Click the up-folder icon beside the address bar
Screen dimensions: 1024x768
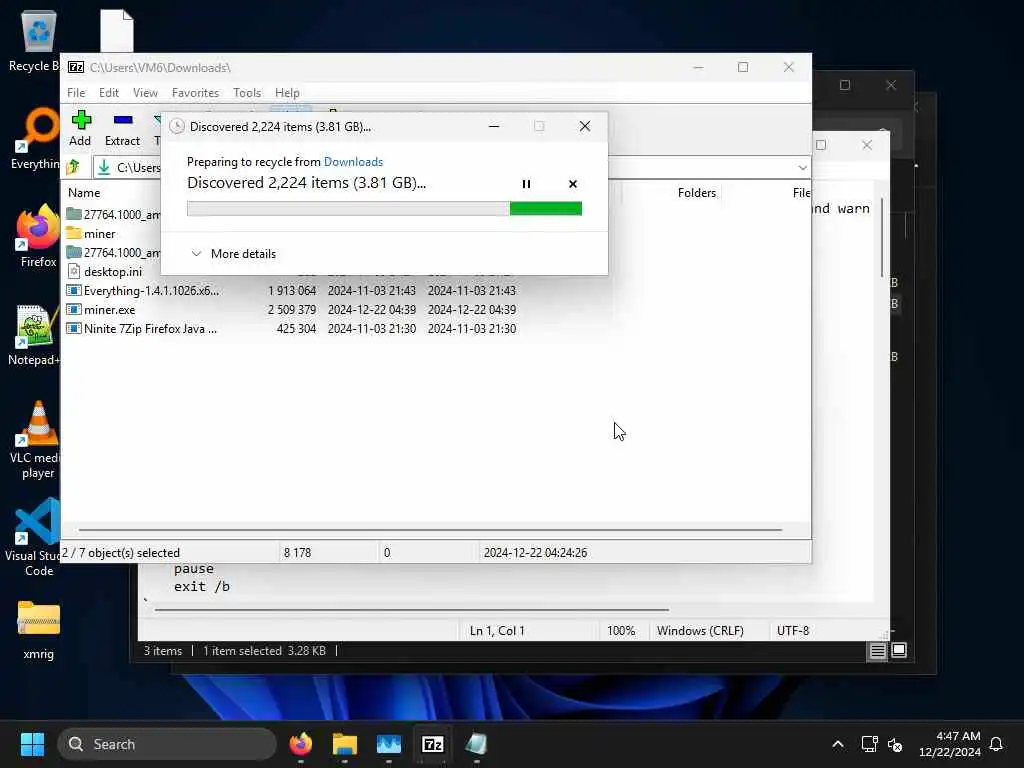pos(73,168)
